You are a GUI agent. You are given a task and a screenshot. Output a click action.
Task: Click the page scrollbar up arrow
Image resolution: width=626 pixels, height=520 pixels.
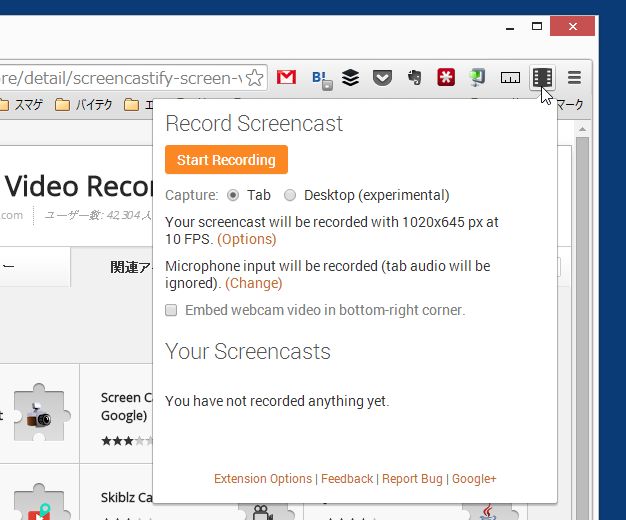(x=582, y=129)
